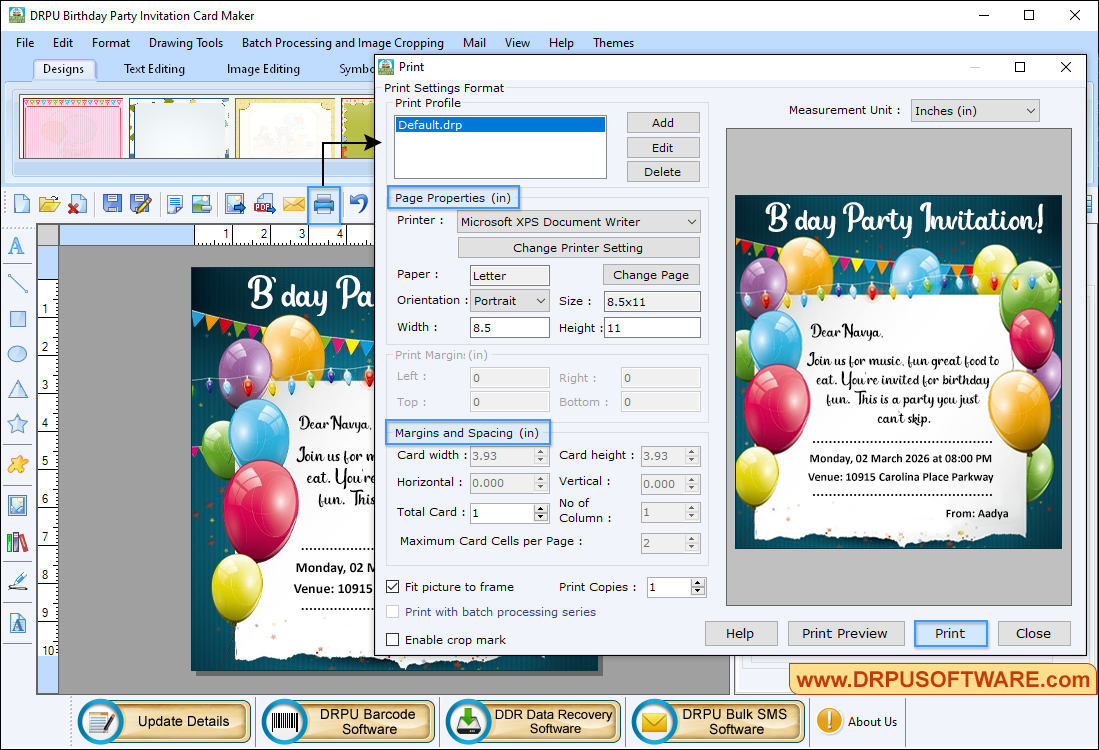Click the Print Preview button

[x=845, y=633]
